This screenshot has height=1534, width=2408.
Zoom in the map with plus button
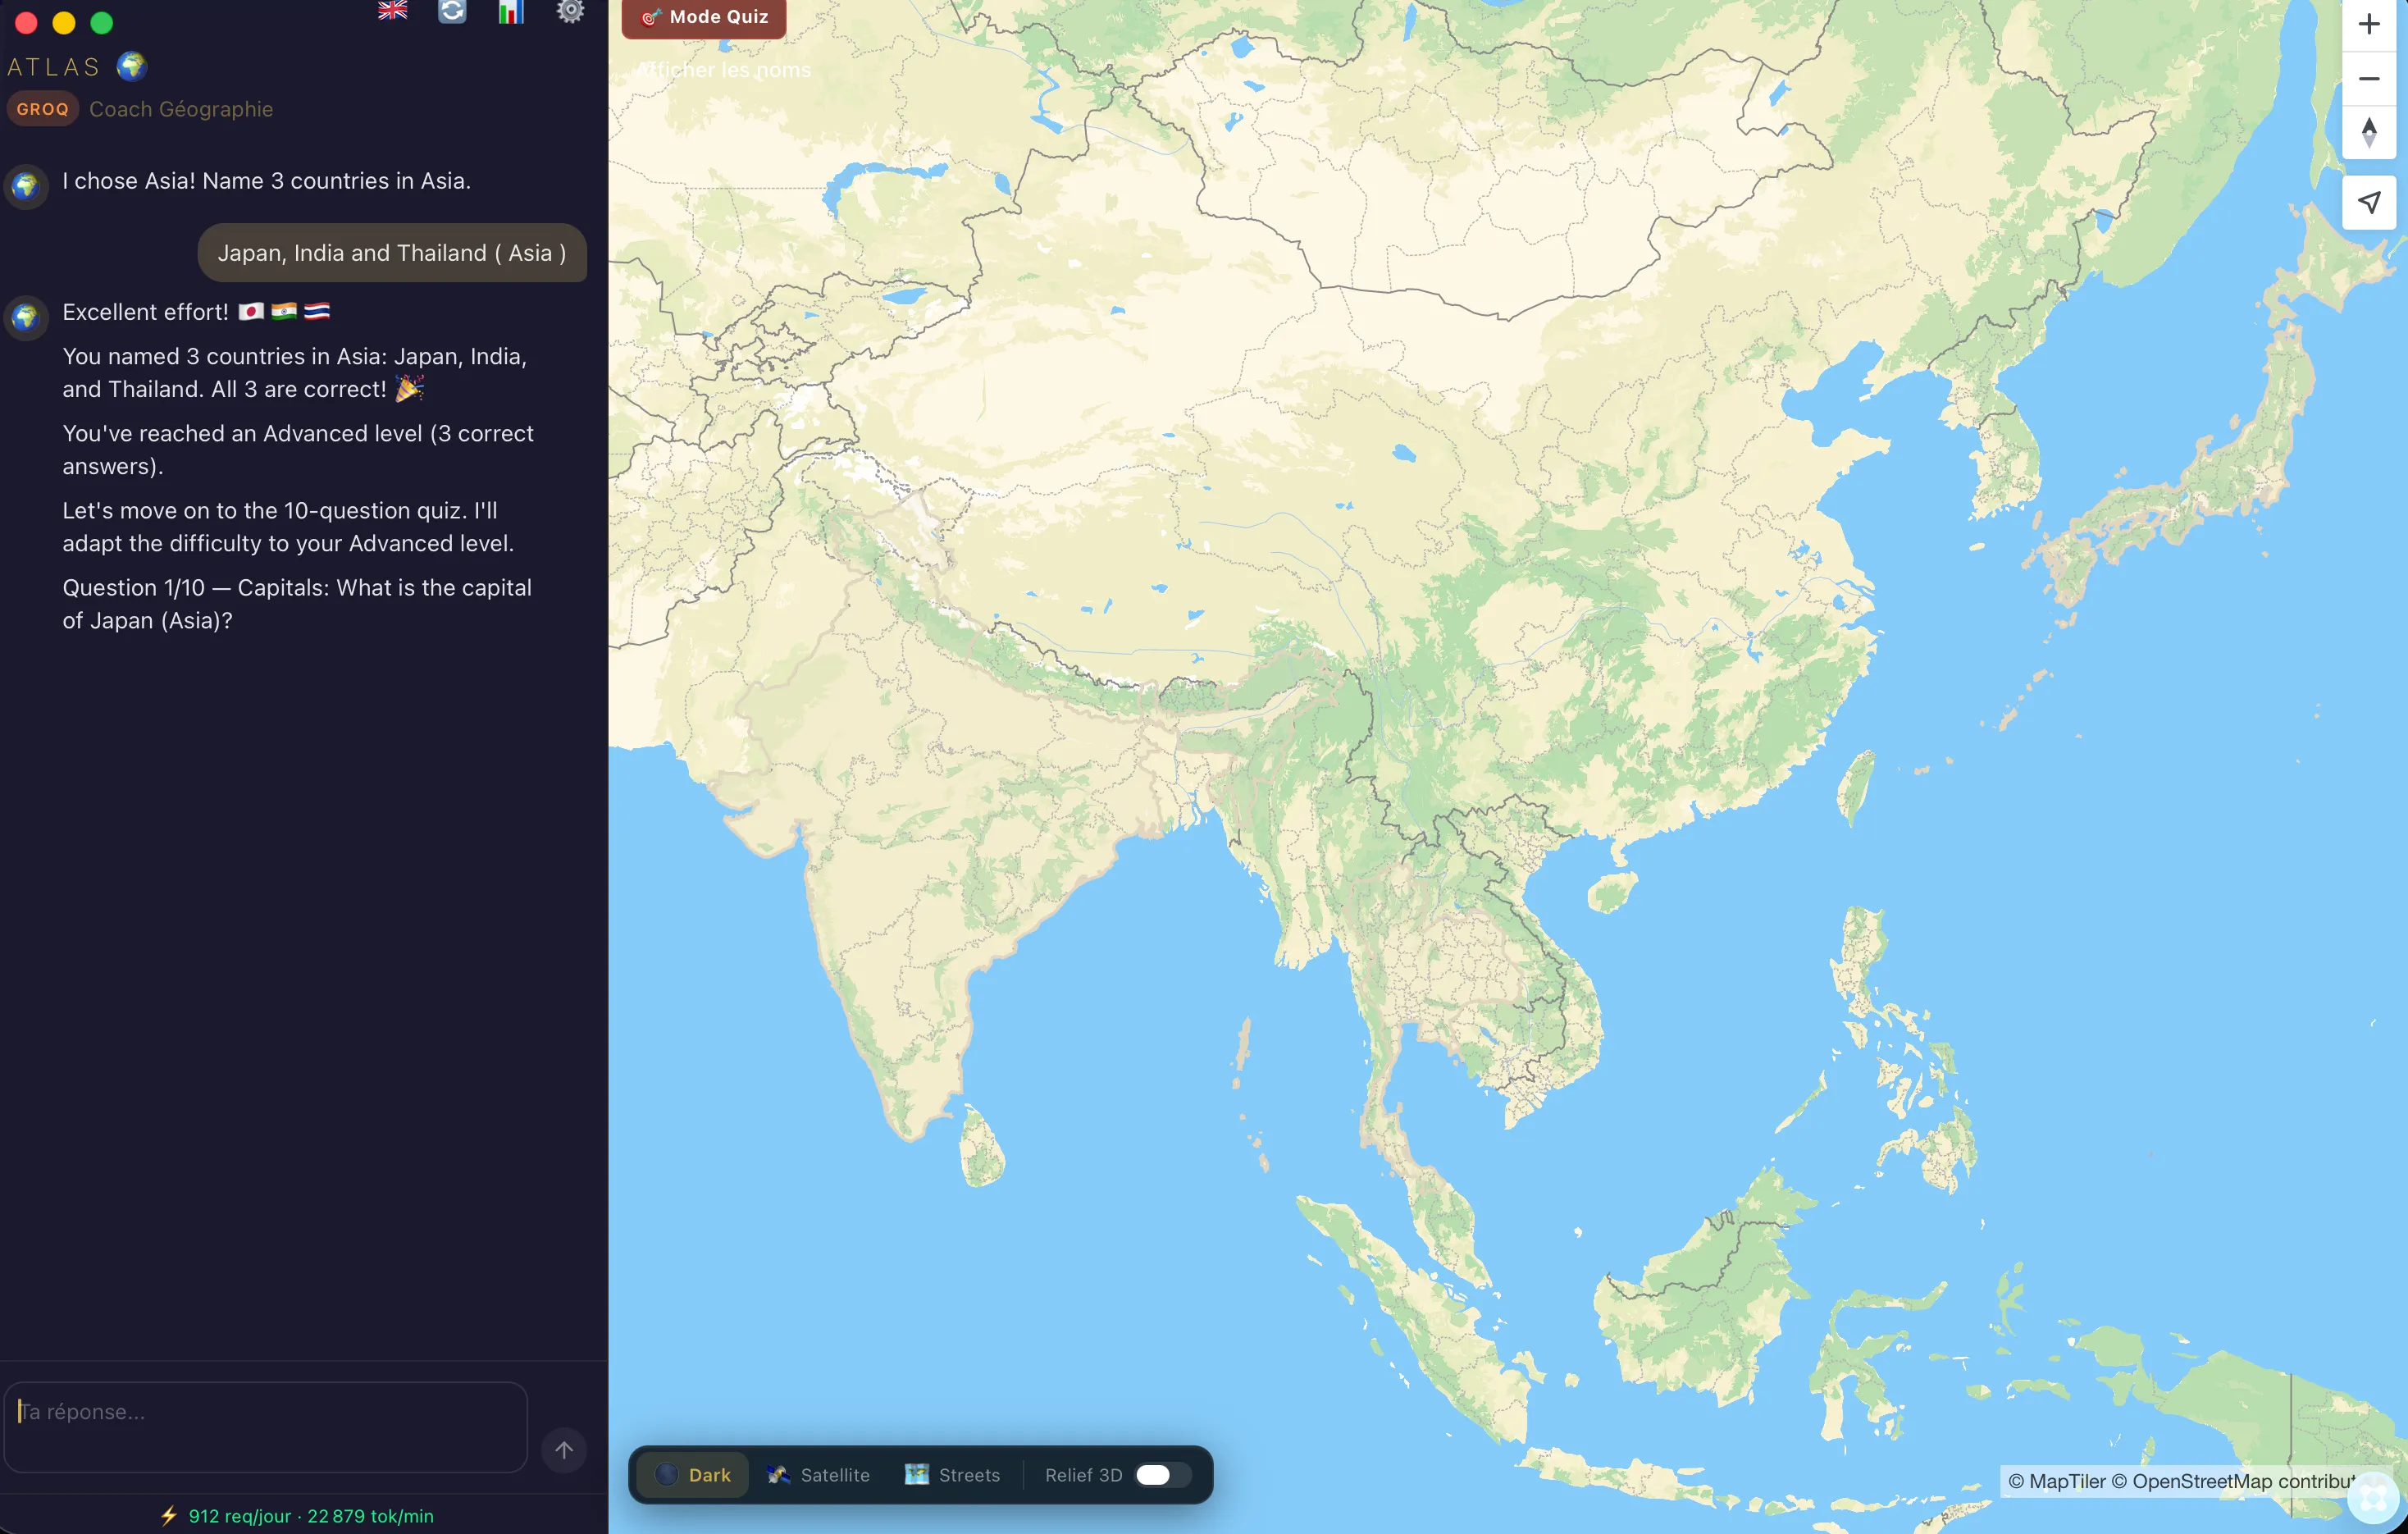point(2368,24)
